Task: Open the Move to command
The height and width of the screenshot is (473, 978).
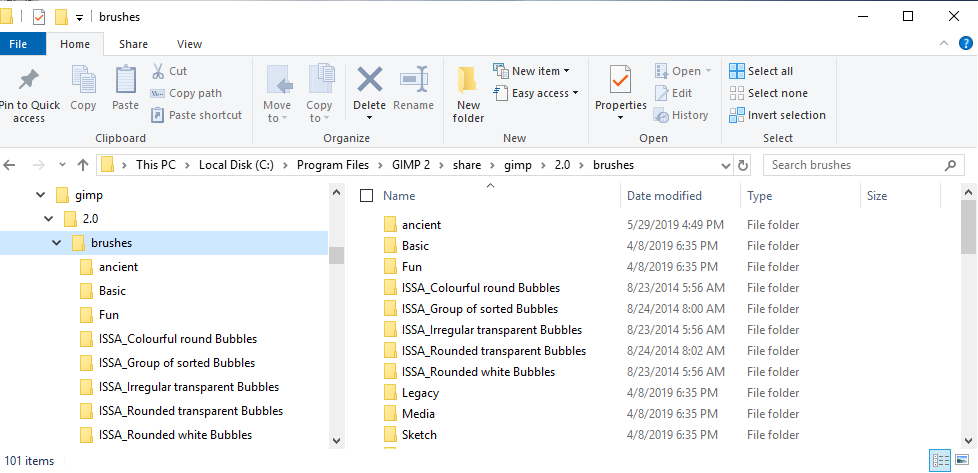Action: point(276,94)
